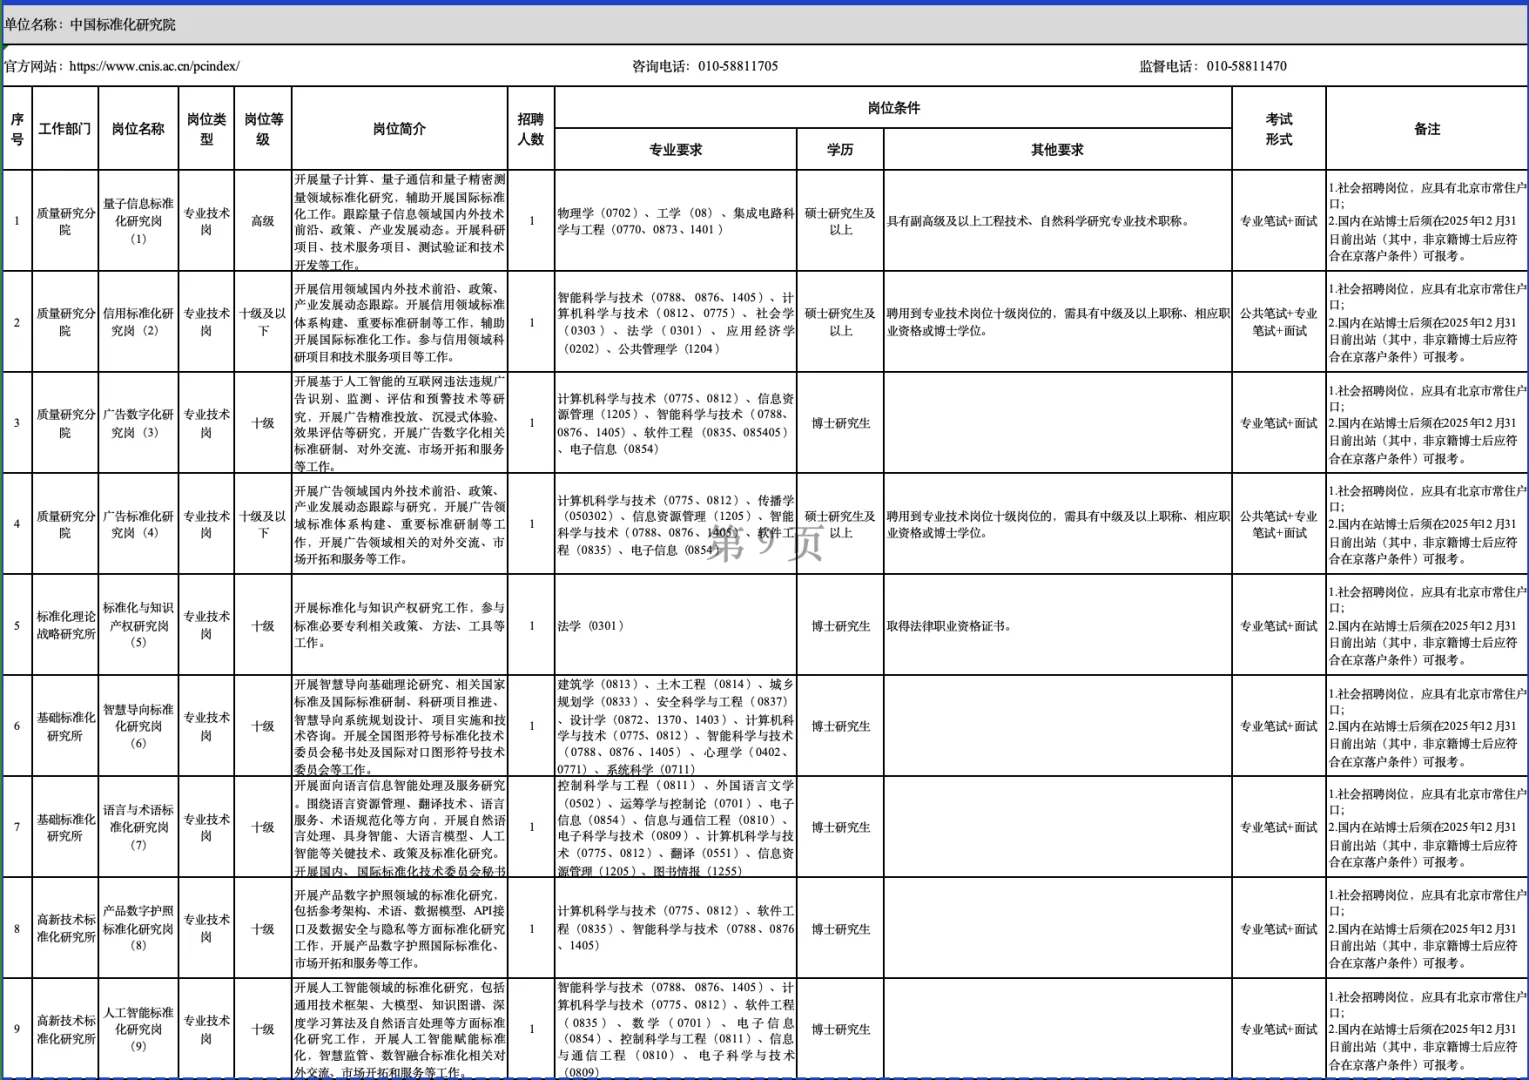Select '博士研究生' in the 广告数字化研究岗 row
The width and height of the screenshot is (1529, 1080).
point(841,423)
